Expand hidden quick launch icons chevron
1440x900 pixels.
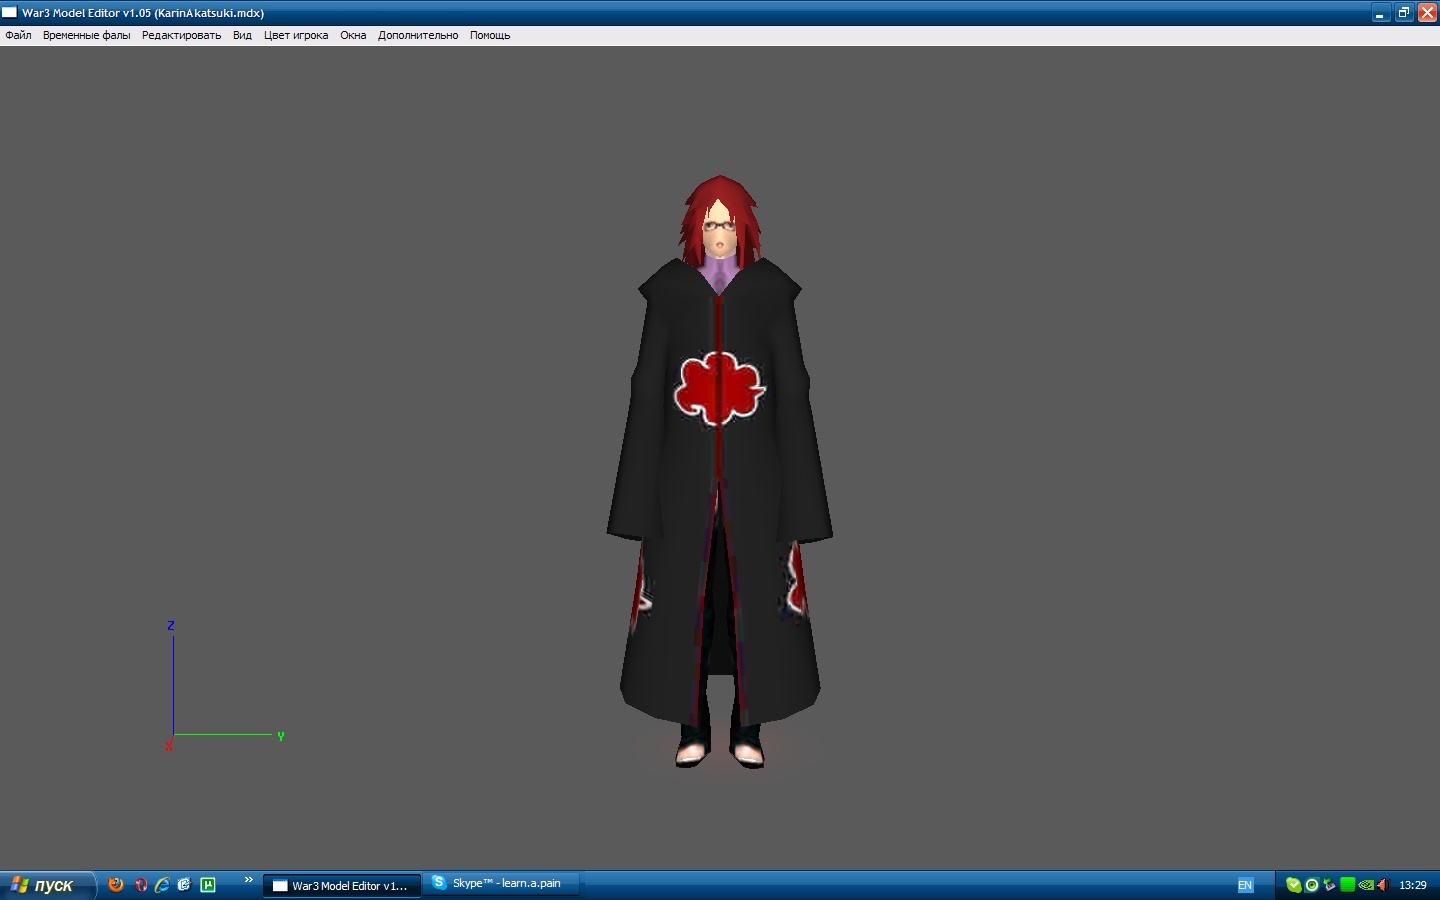249,880
